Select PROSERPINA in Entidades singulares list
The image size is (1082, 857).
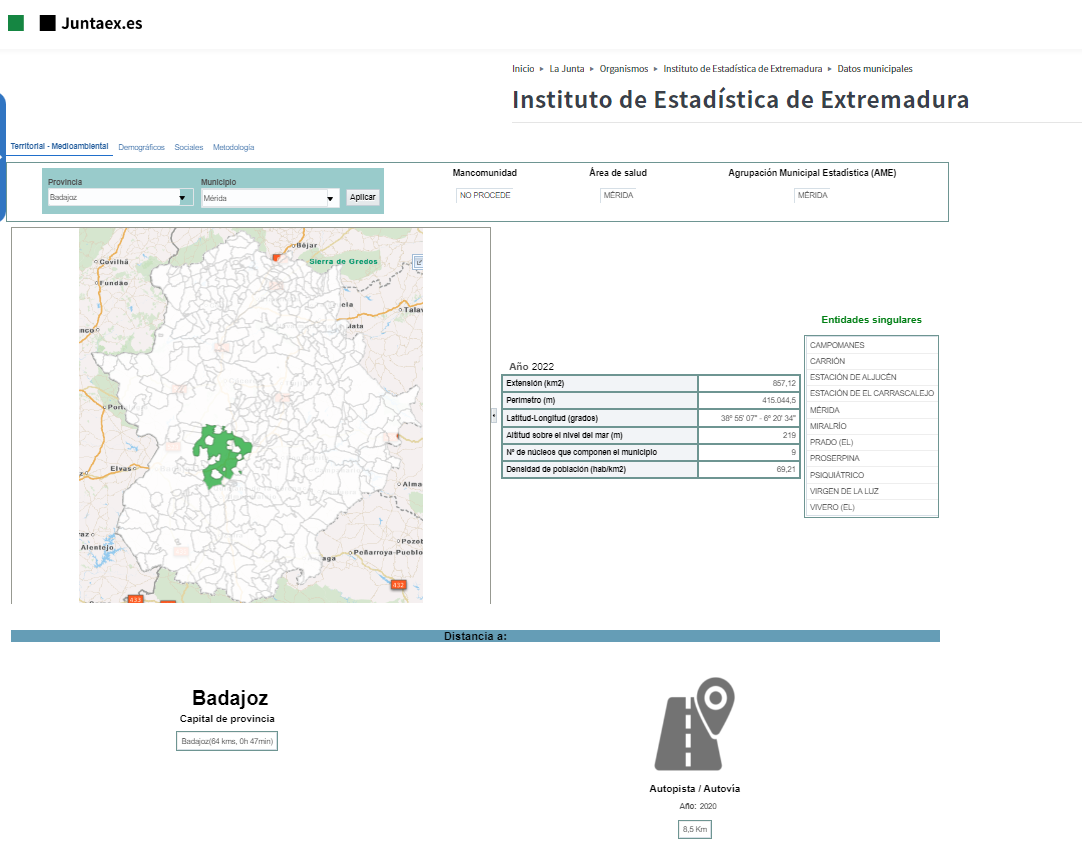coord(834,458)
